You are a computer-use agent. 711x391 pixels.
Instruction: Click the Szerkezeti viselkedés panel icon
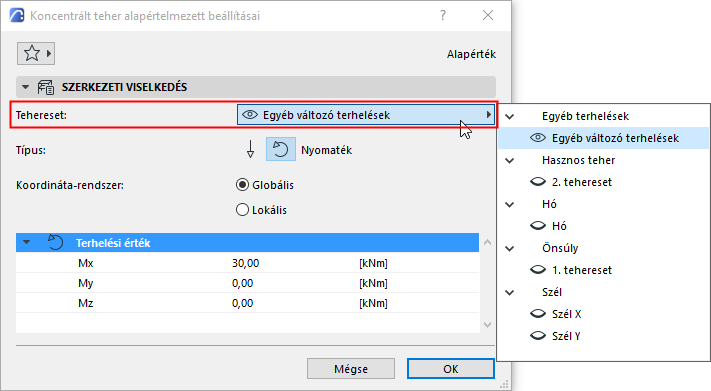coord(46,87)
